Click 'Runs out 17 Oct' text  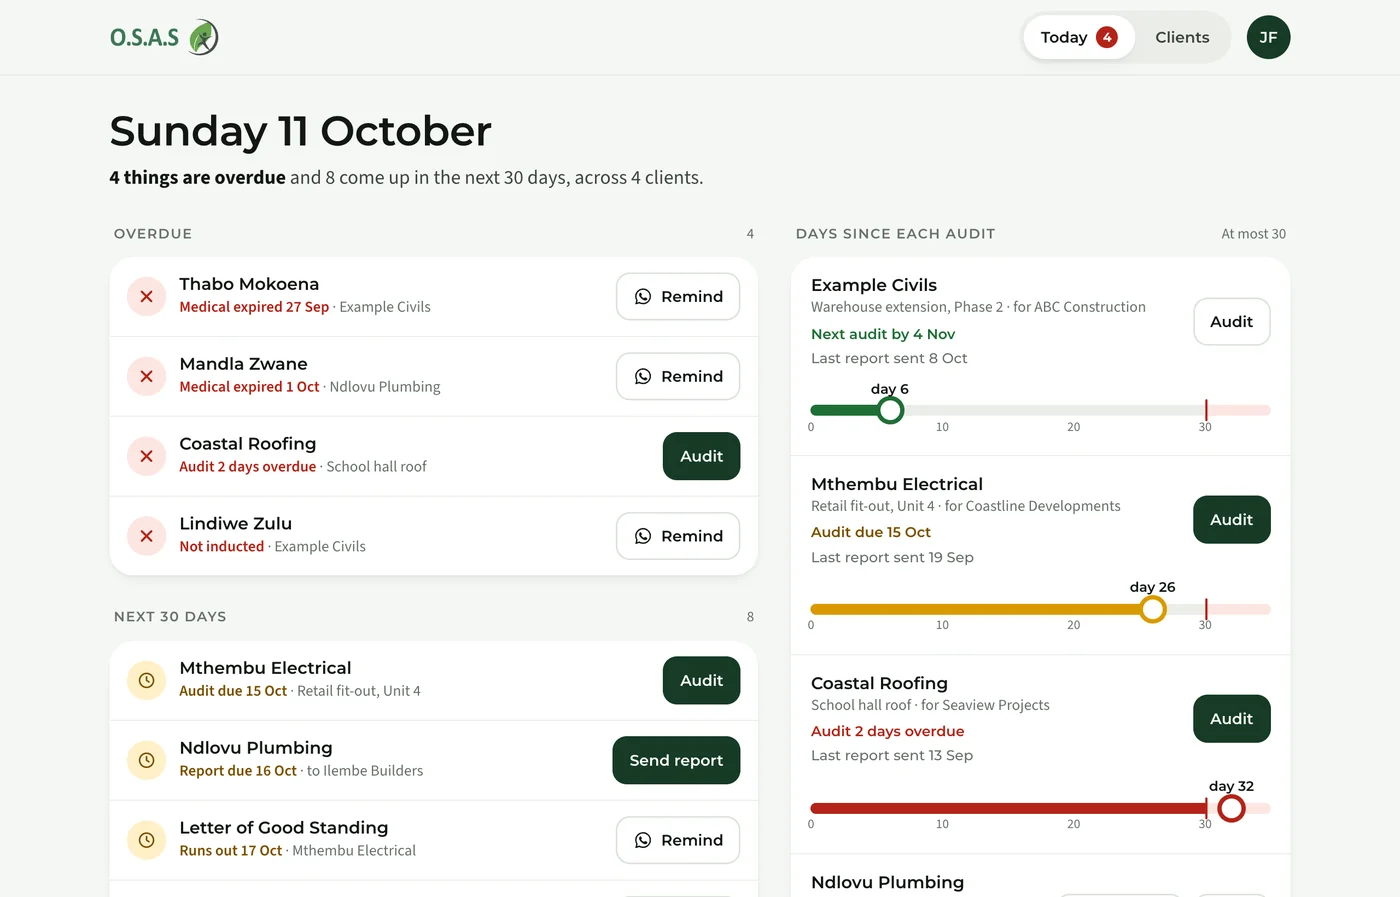230,851
